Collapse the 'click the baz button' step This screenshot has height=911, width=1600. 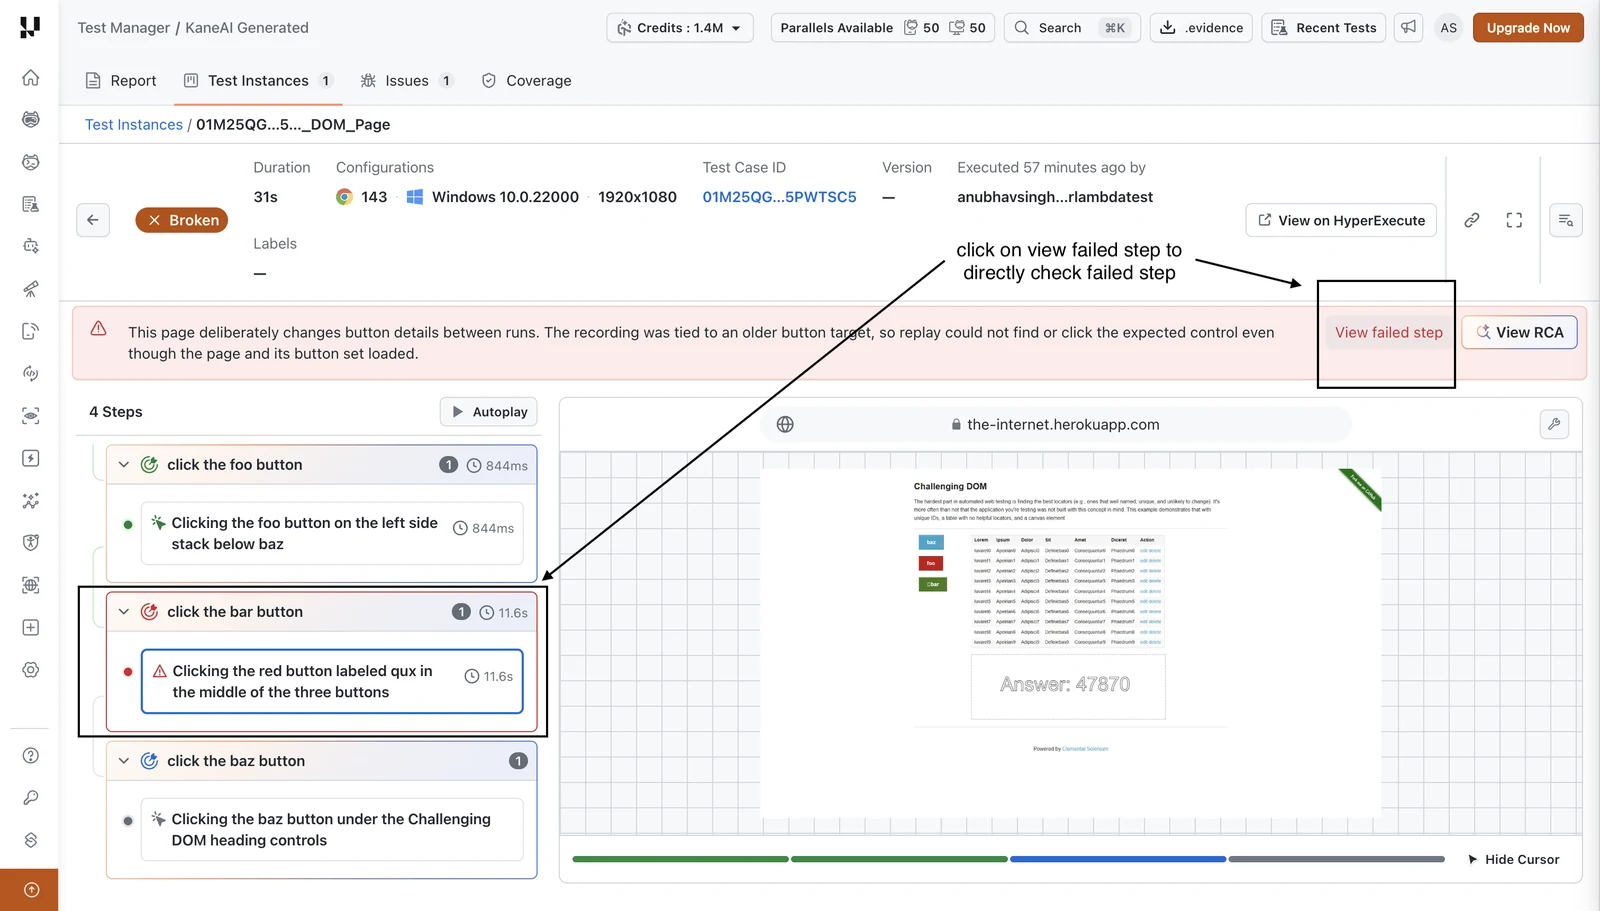tap(124, 761)
